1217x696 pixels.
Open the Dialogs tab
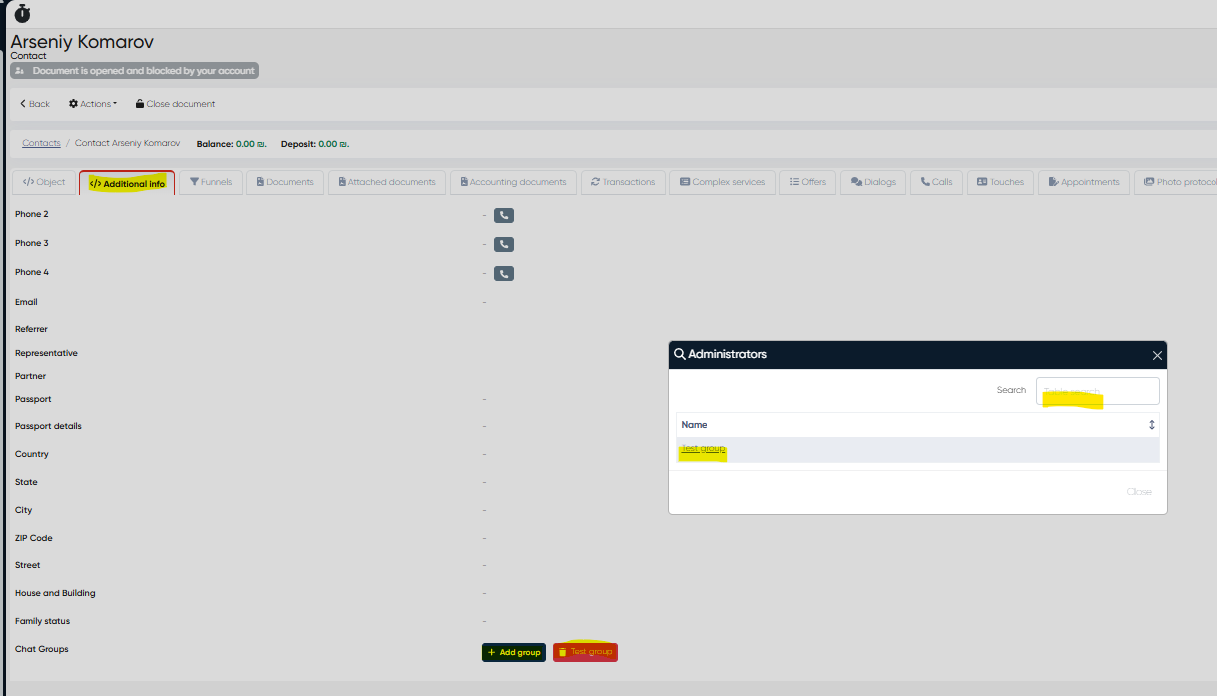873,182
